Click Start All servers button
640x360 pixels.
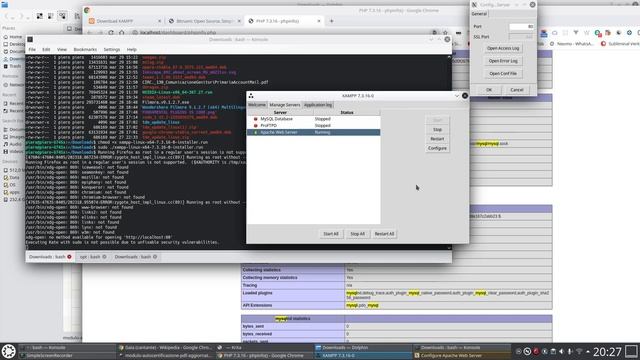pos(331,234)
